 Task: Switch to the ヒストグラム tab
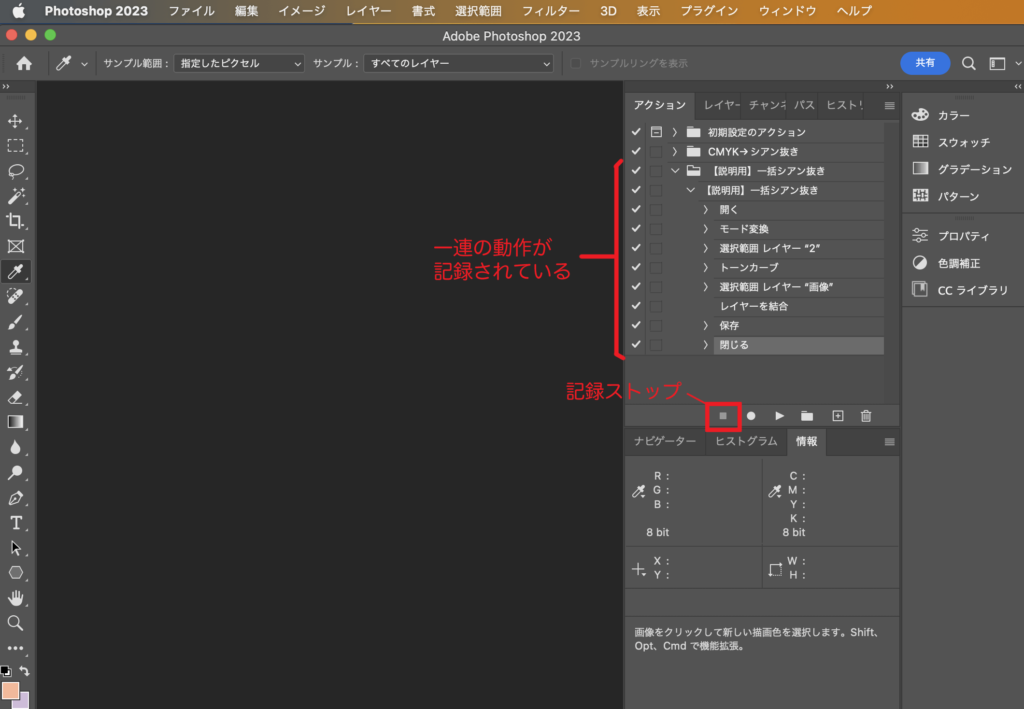(x=746, y=441)
